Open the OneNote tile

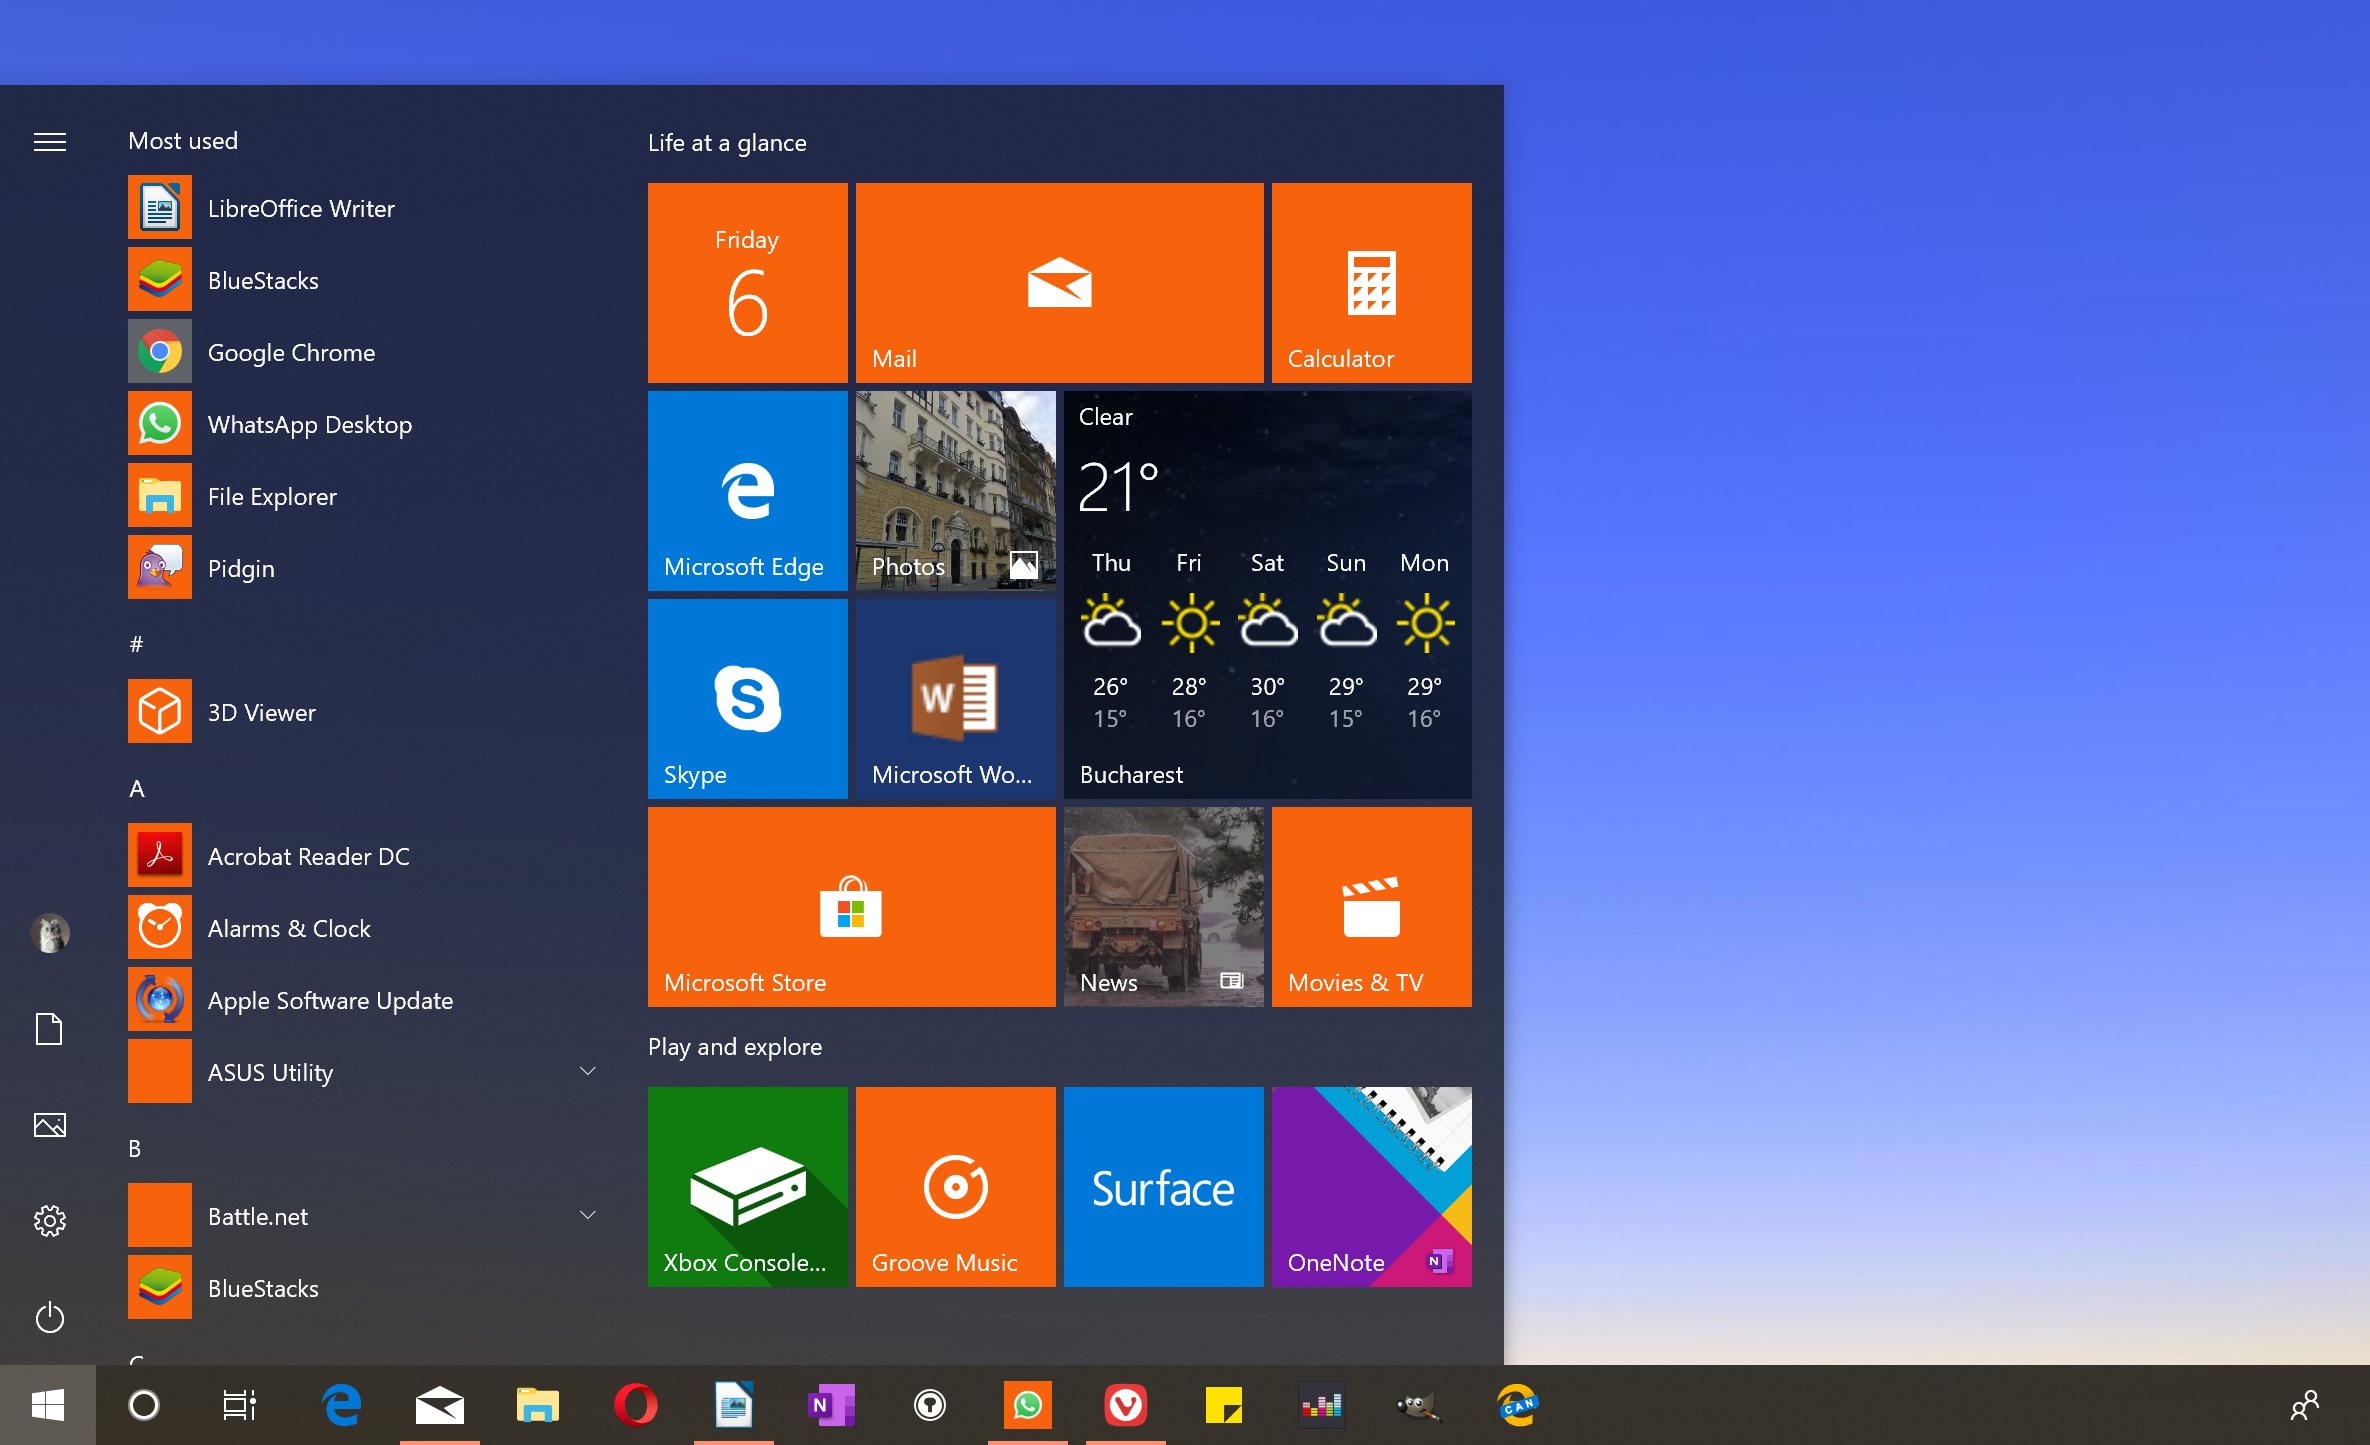pos(1372,1187)
